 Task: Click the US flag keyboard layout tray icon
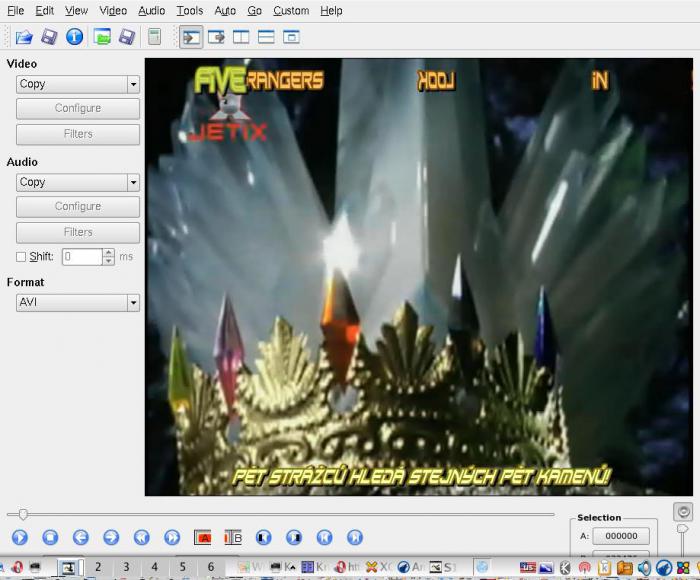coord(528,567)
